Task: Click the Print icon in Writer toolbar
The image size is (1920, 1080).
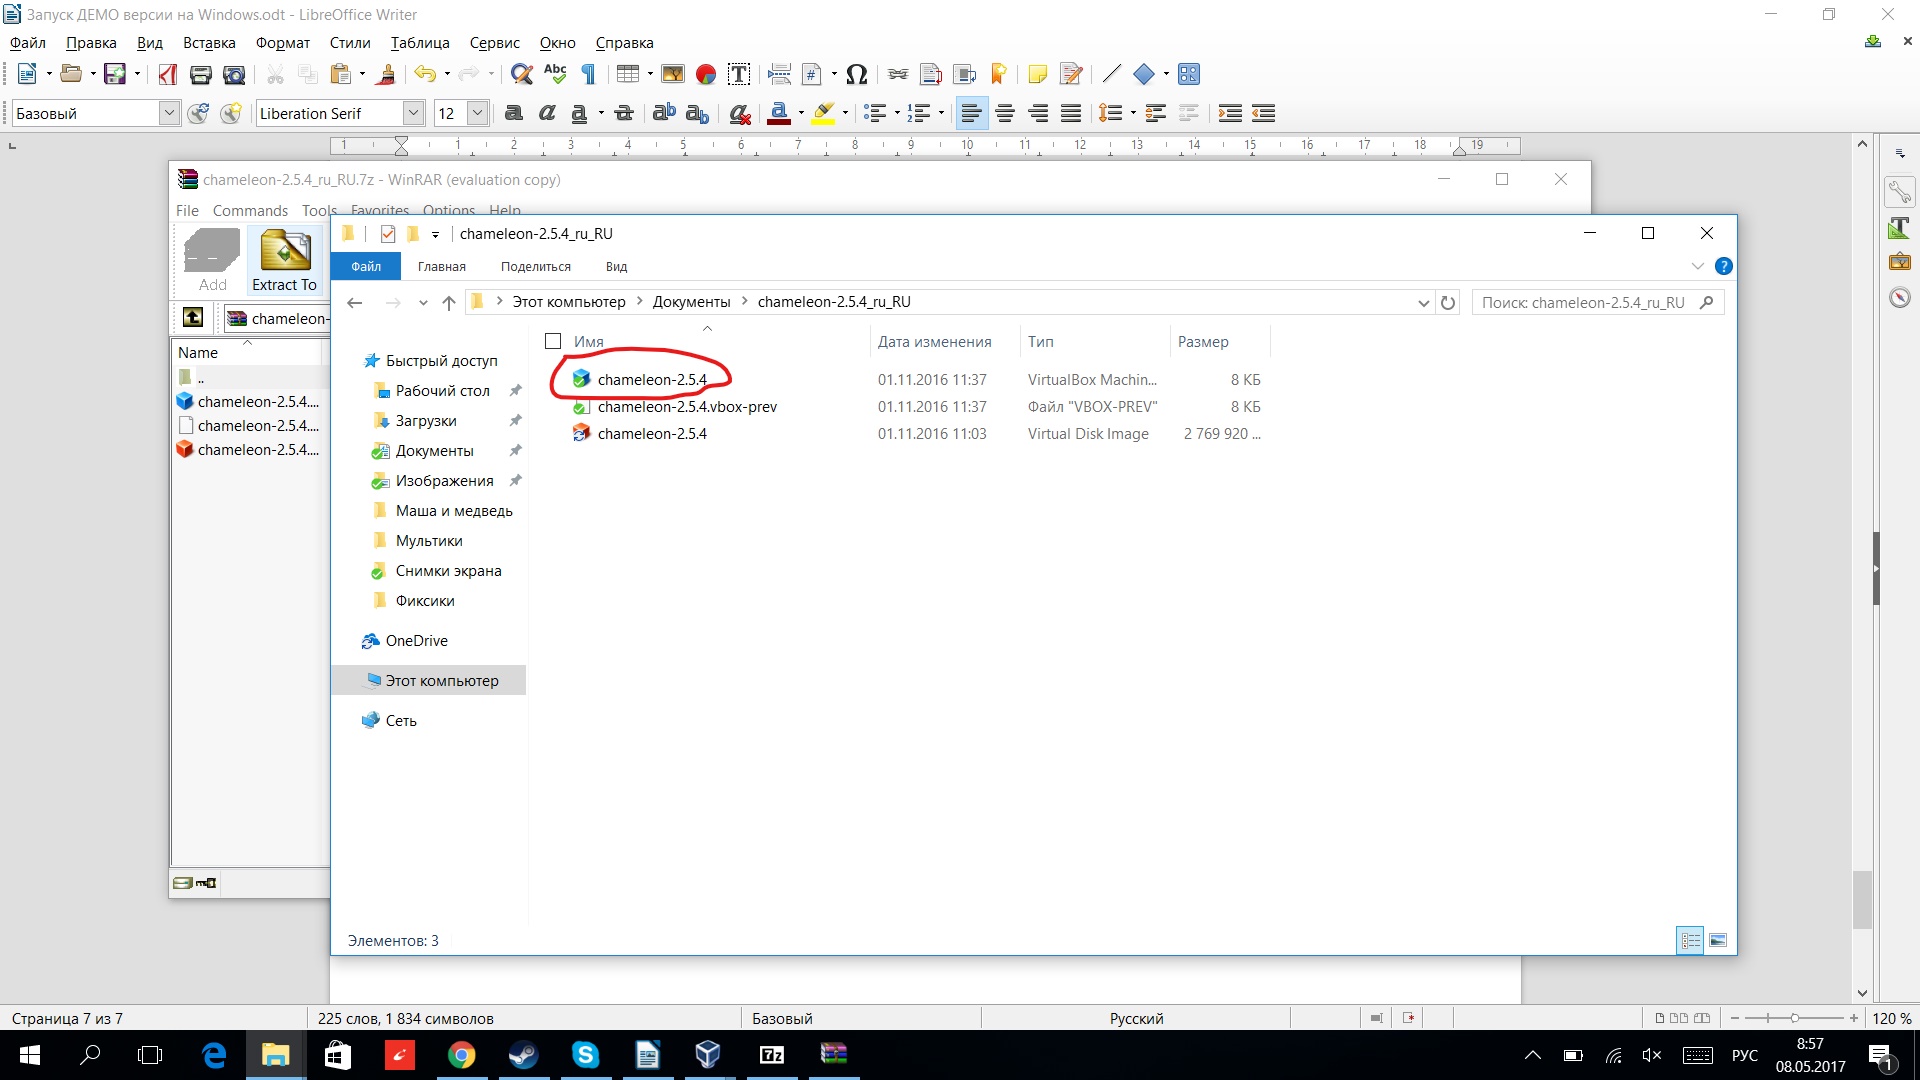Action: [200, 74]
